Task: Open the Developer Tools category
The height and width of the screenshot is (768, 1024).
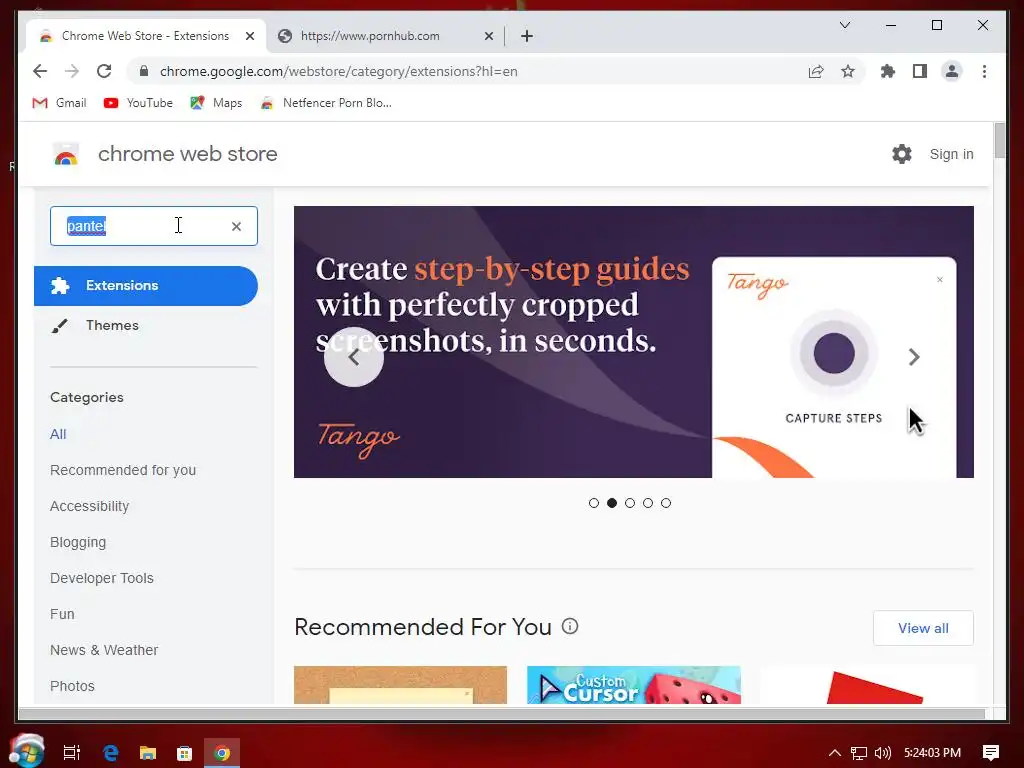Action: tap(102, 578)
